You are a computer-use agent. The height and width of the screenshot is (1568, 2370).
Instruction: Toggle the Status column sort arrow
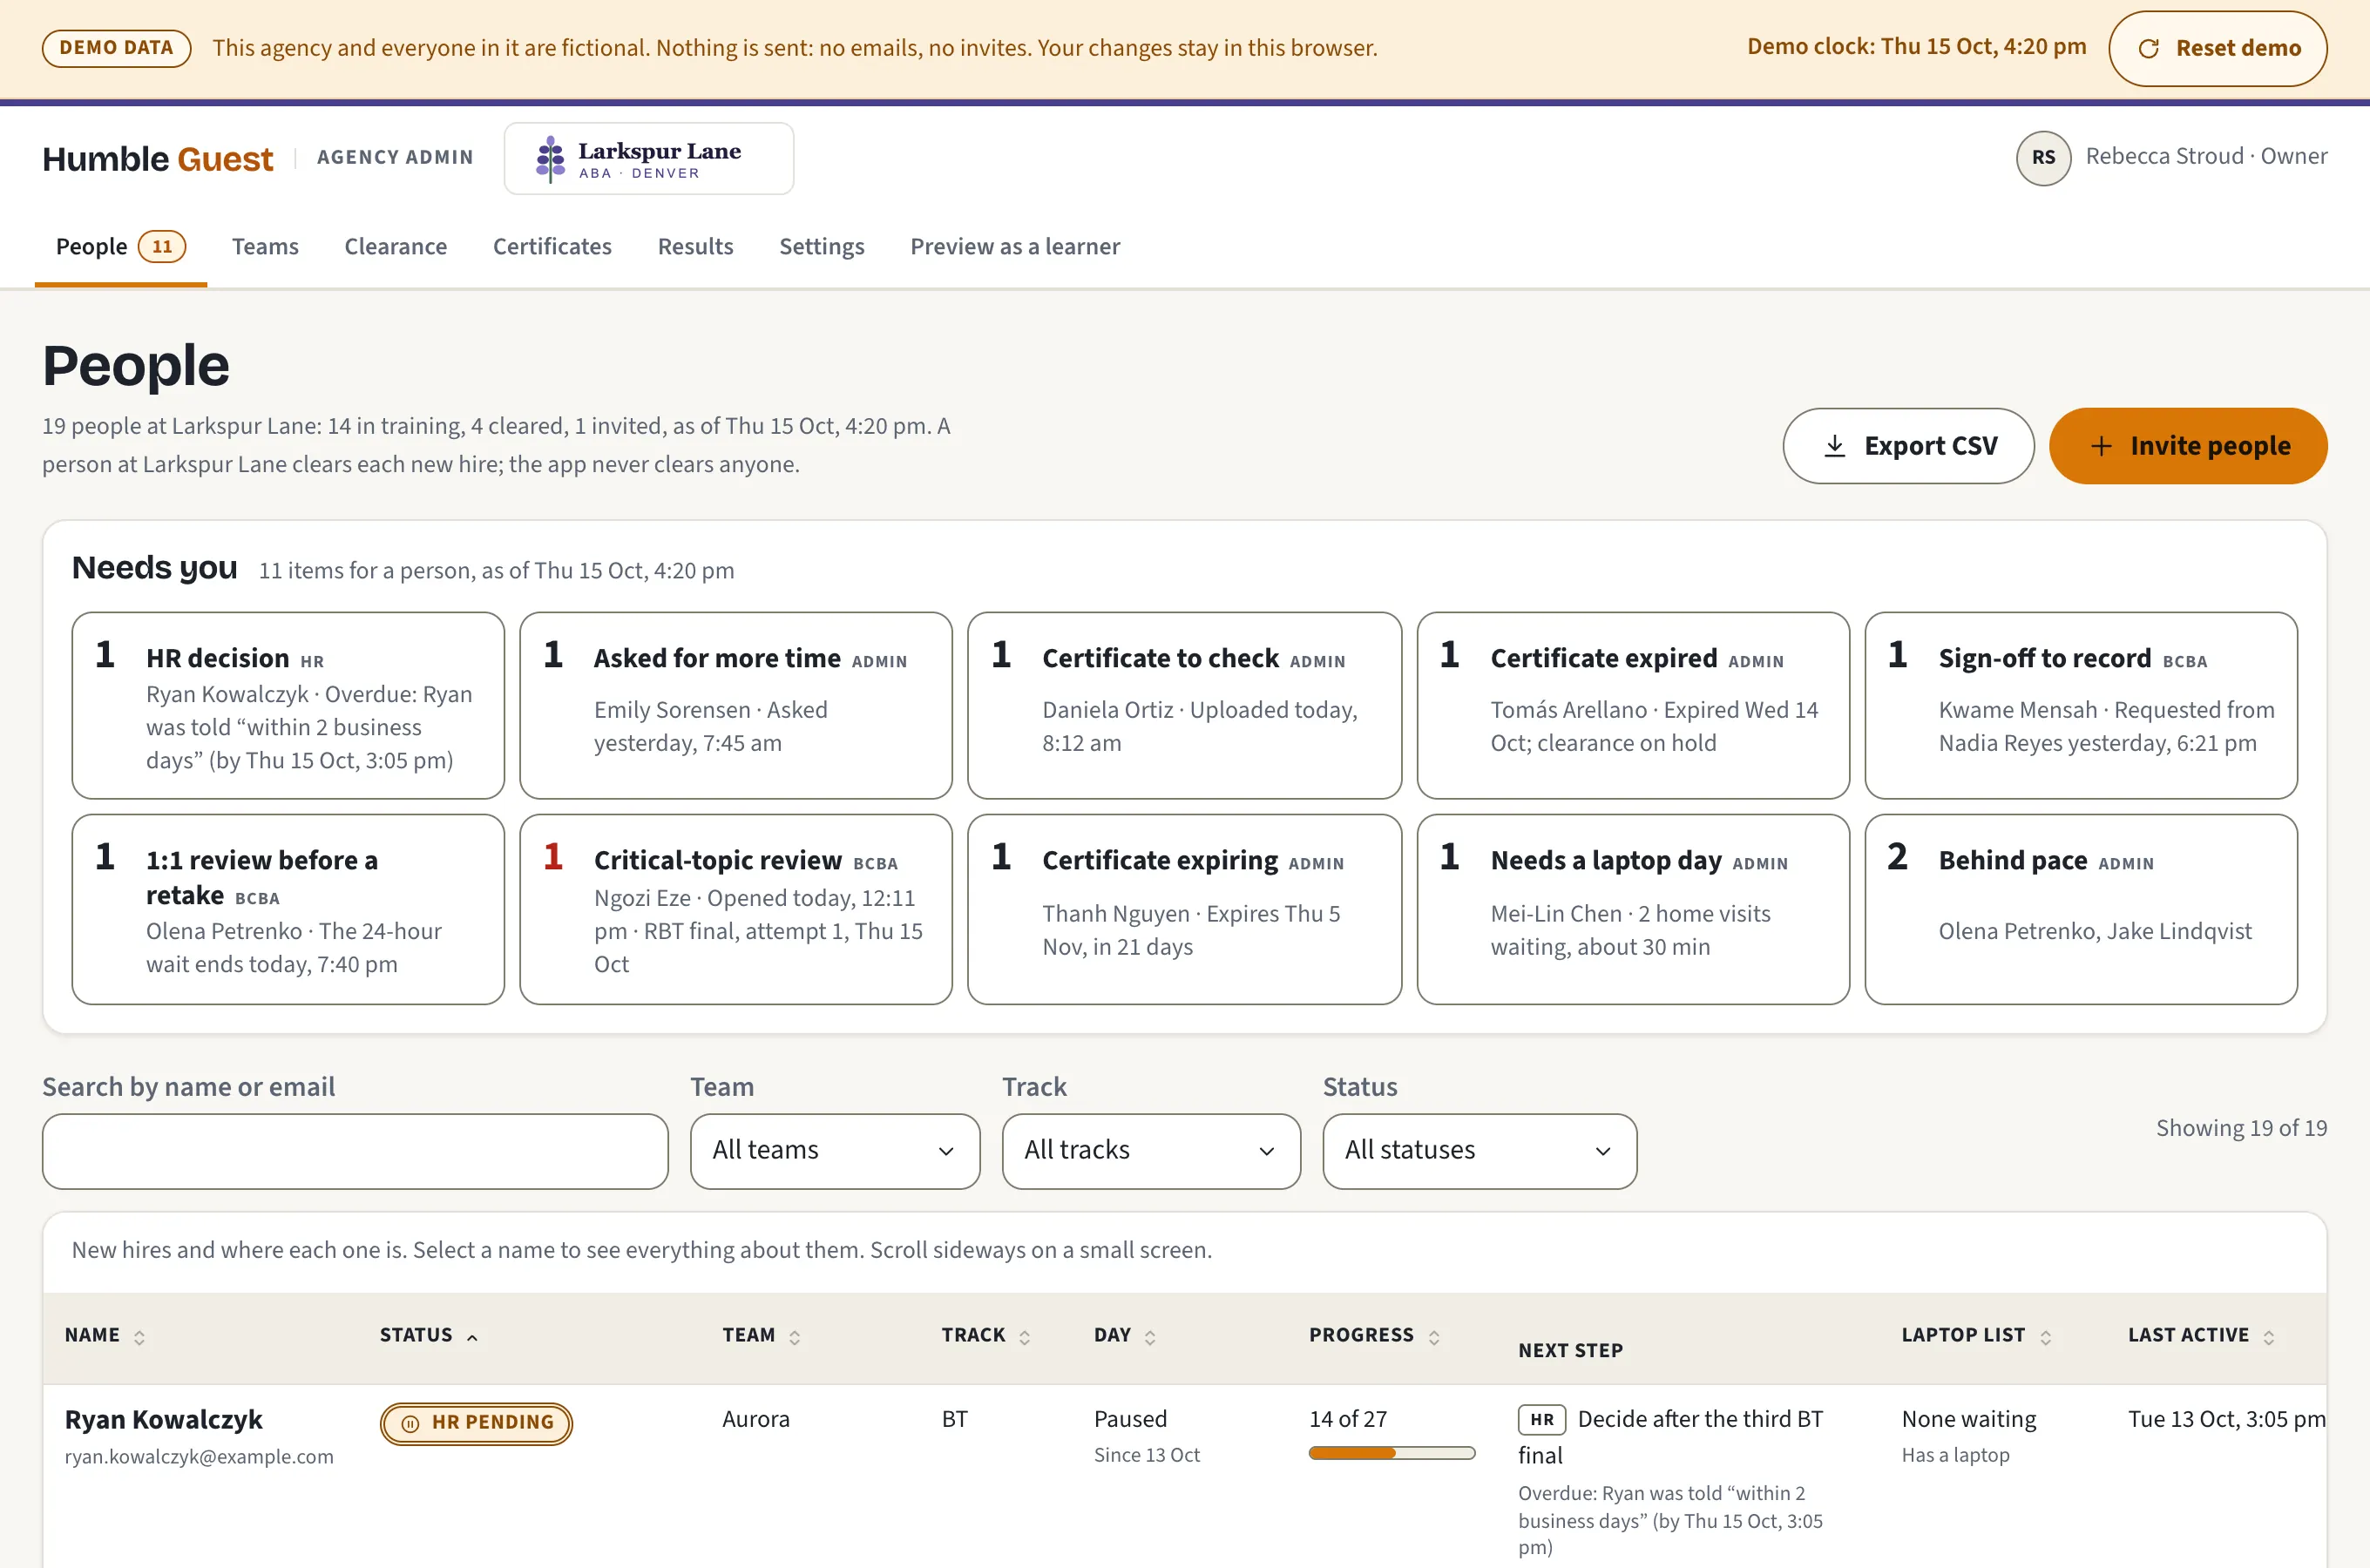(472, 1337)
